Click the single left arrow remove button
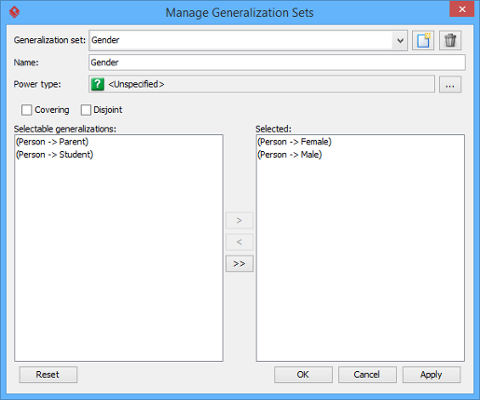 point(239,242)
